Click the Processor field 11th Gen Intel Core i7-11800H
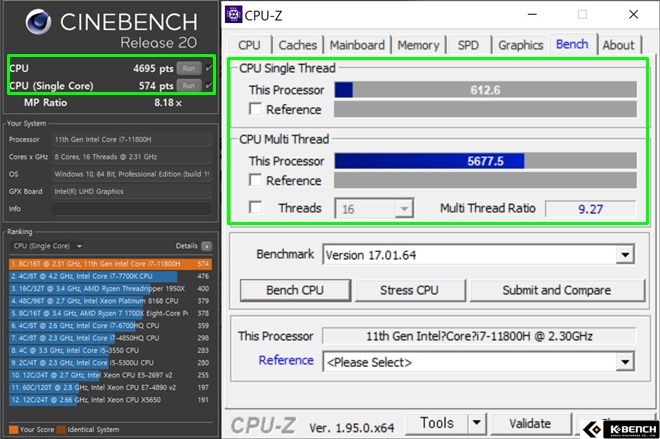The width and height of the screenshot is (660, 439). 131,139
